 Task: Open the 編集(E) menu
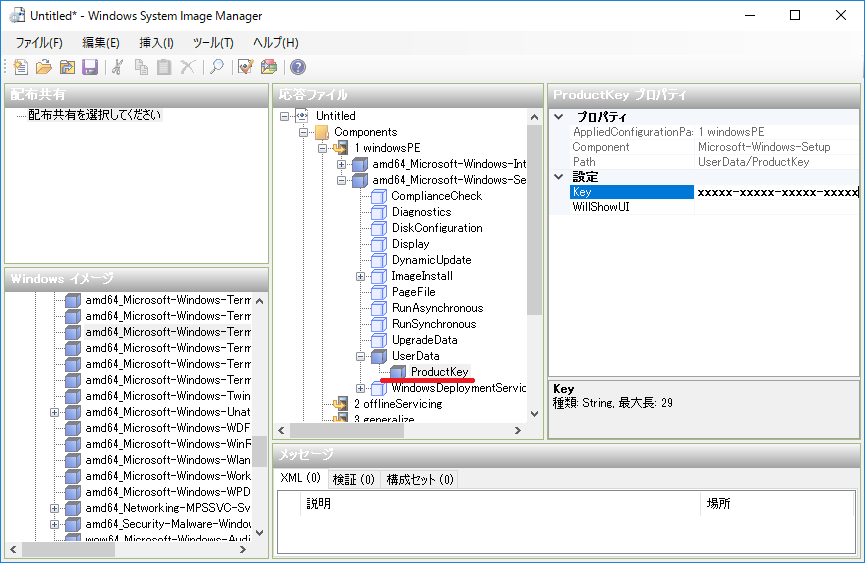(100, 42)
